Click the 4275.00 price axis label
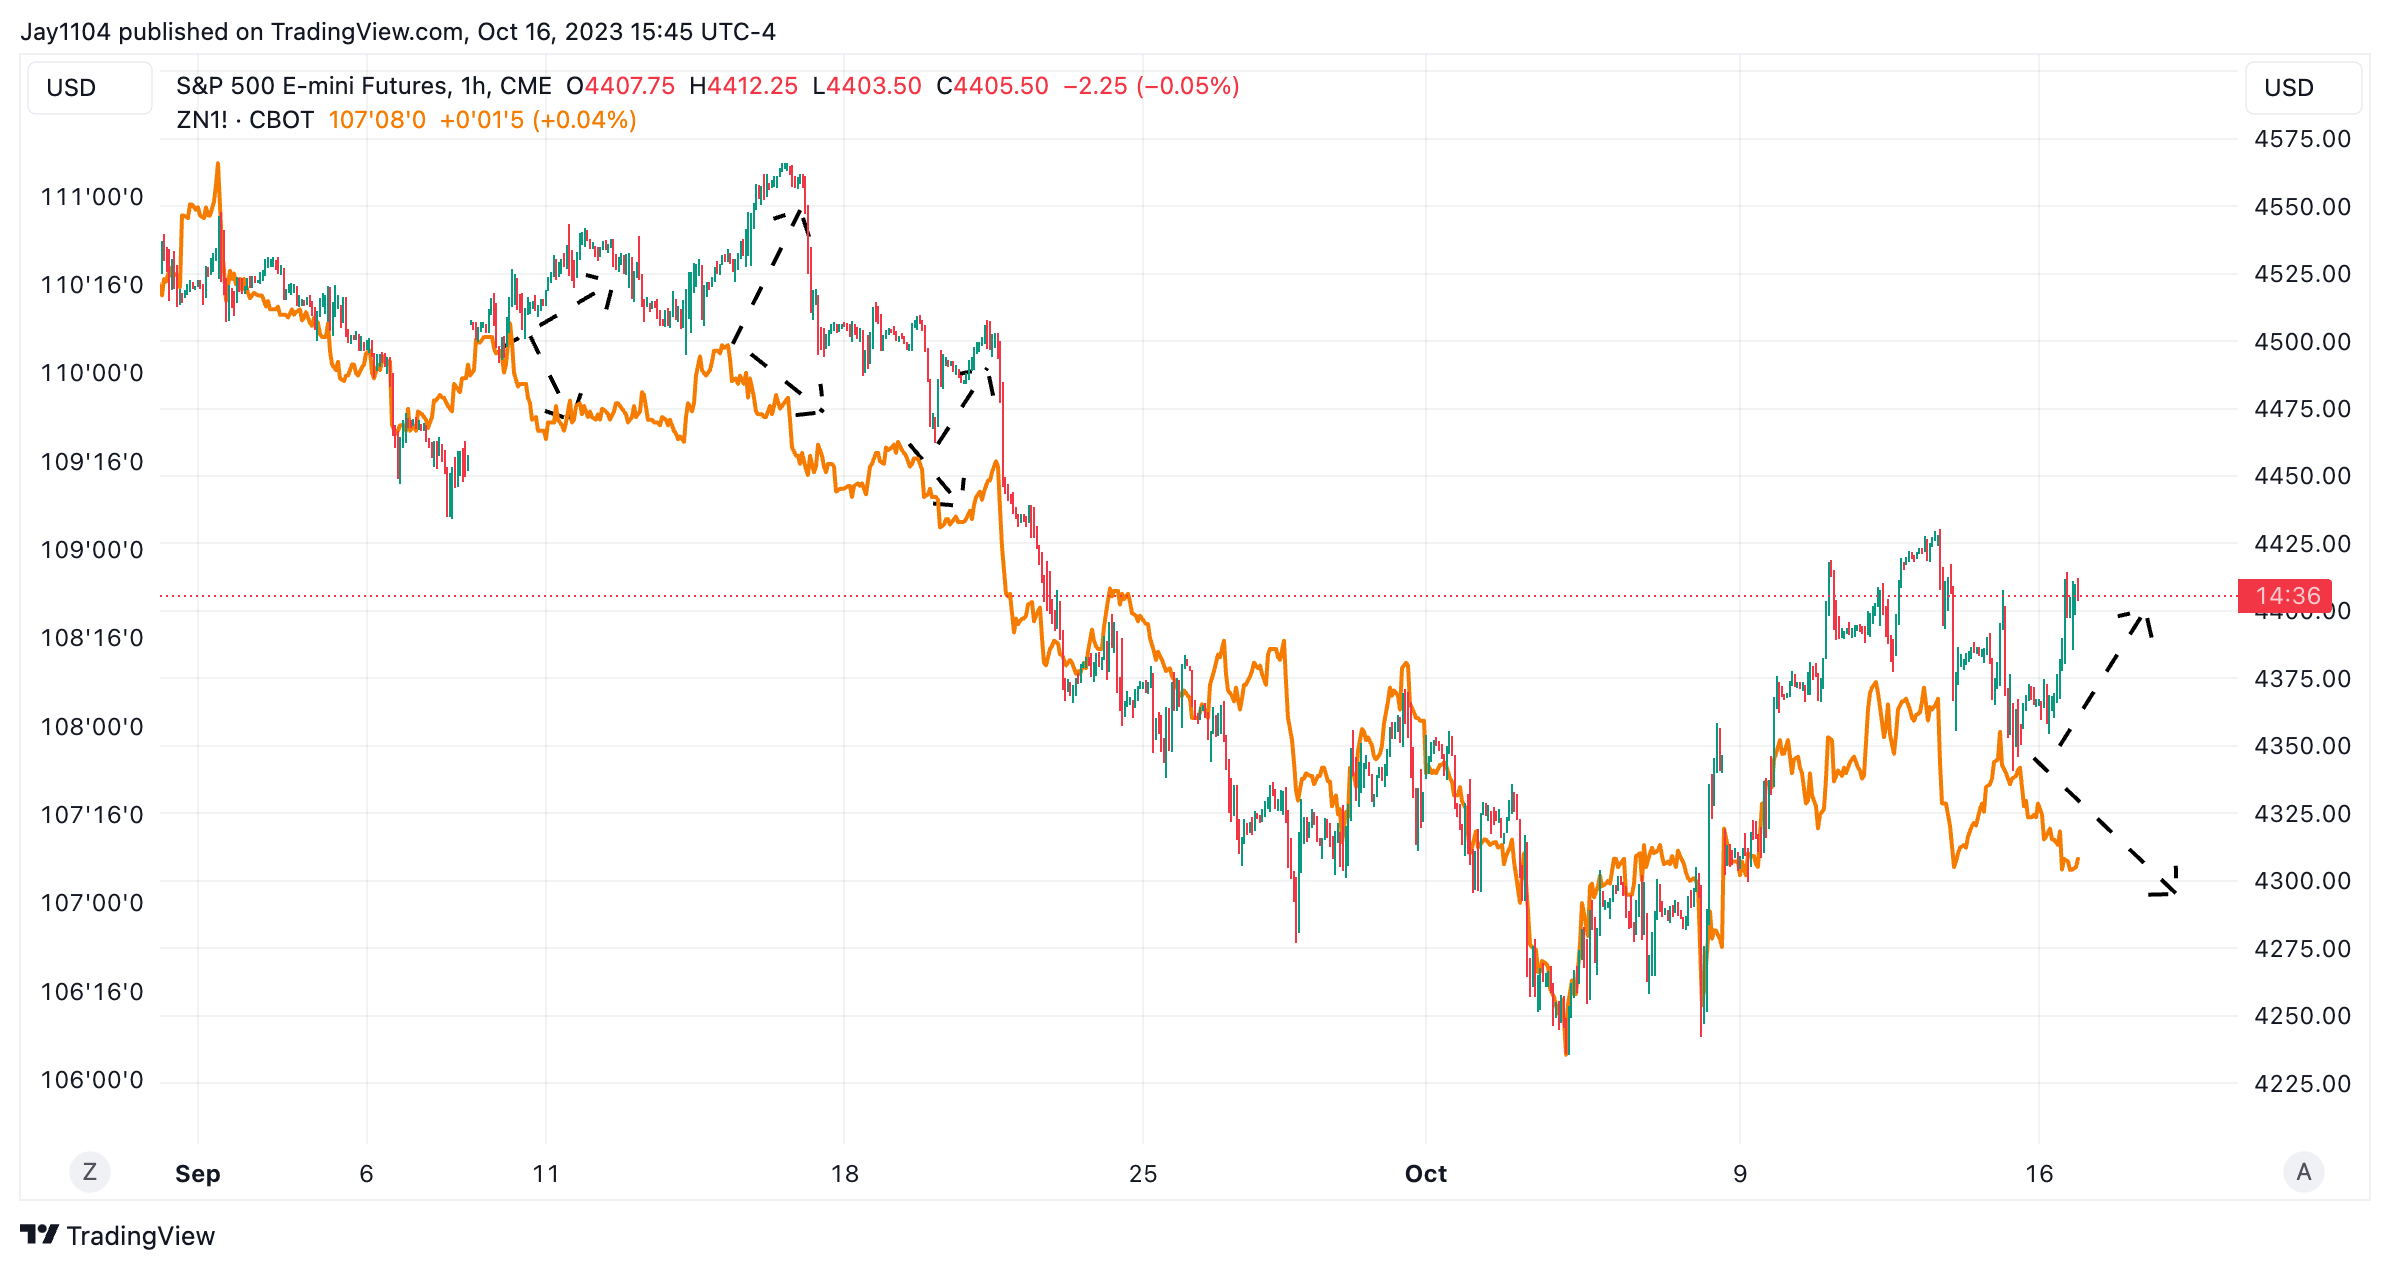 [2302, 949]
